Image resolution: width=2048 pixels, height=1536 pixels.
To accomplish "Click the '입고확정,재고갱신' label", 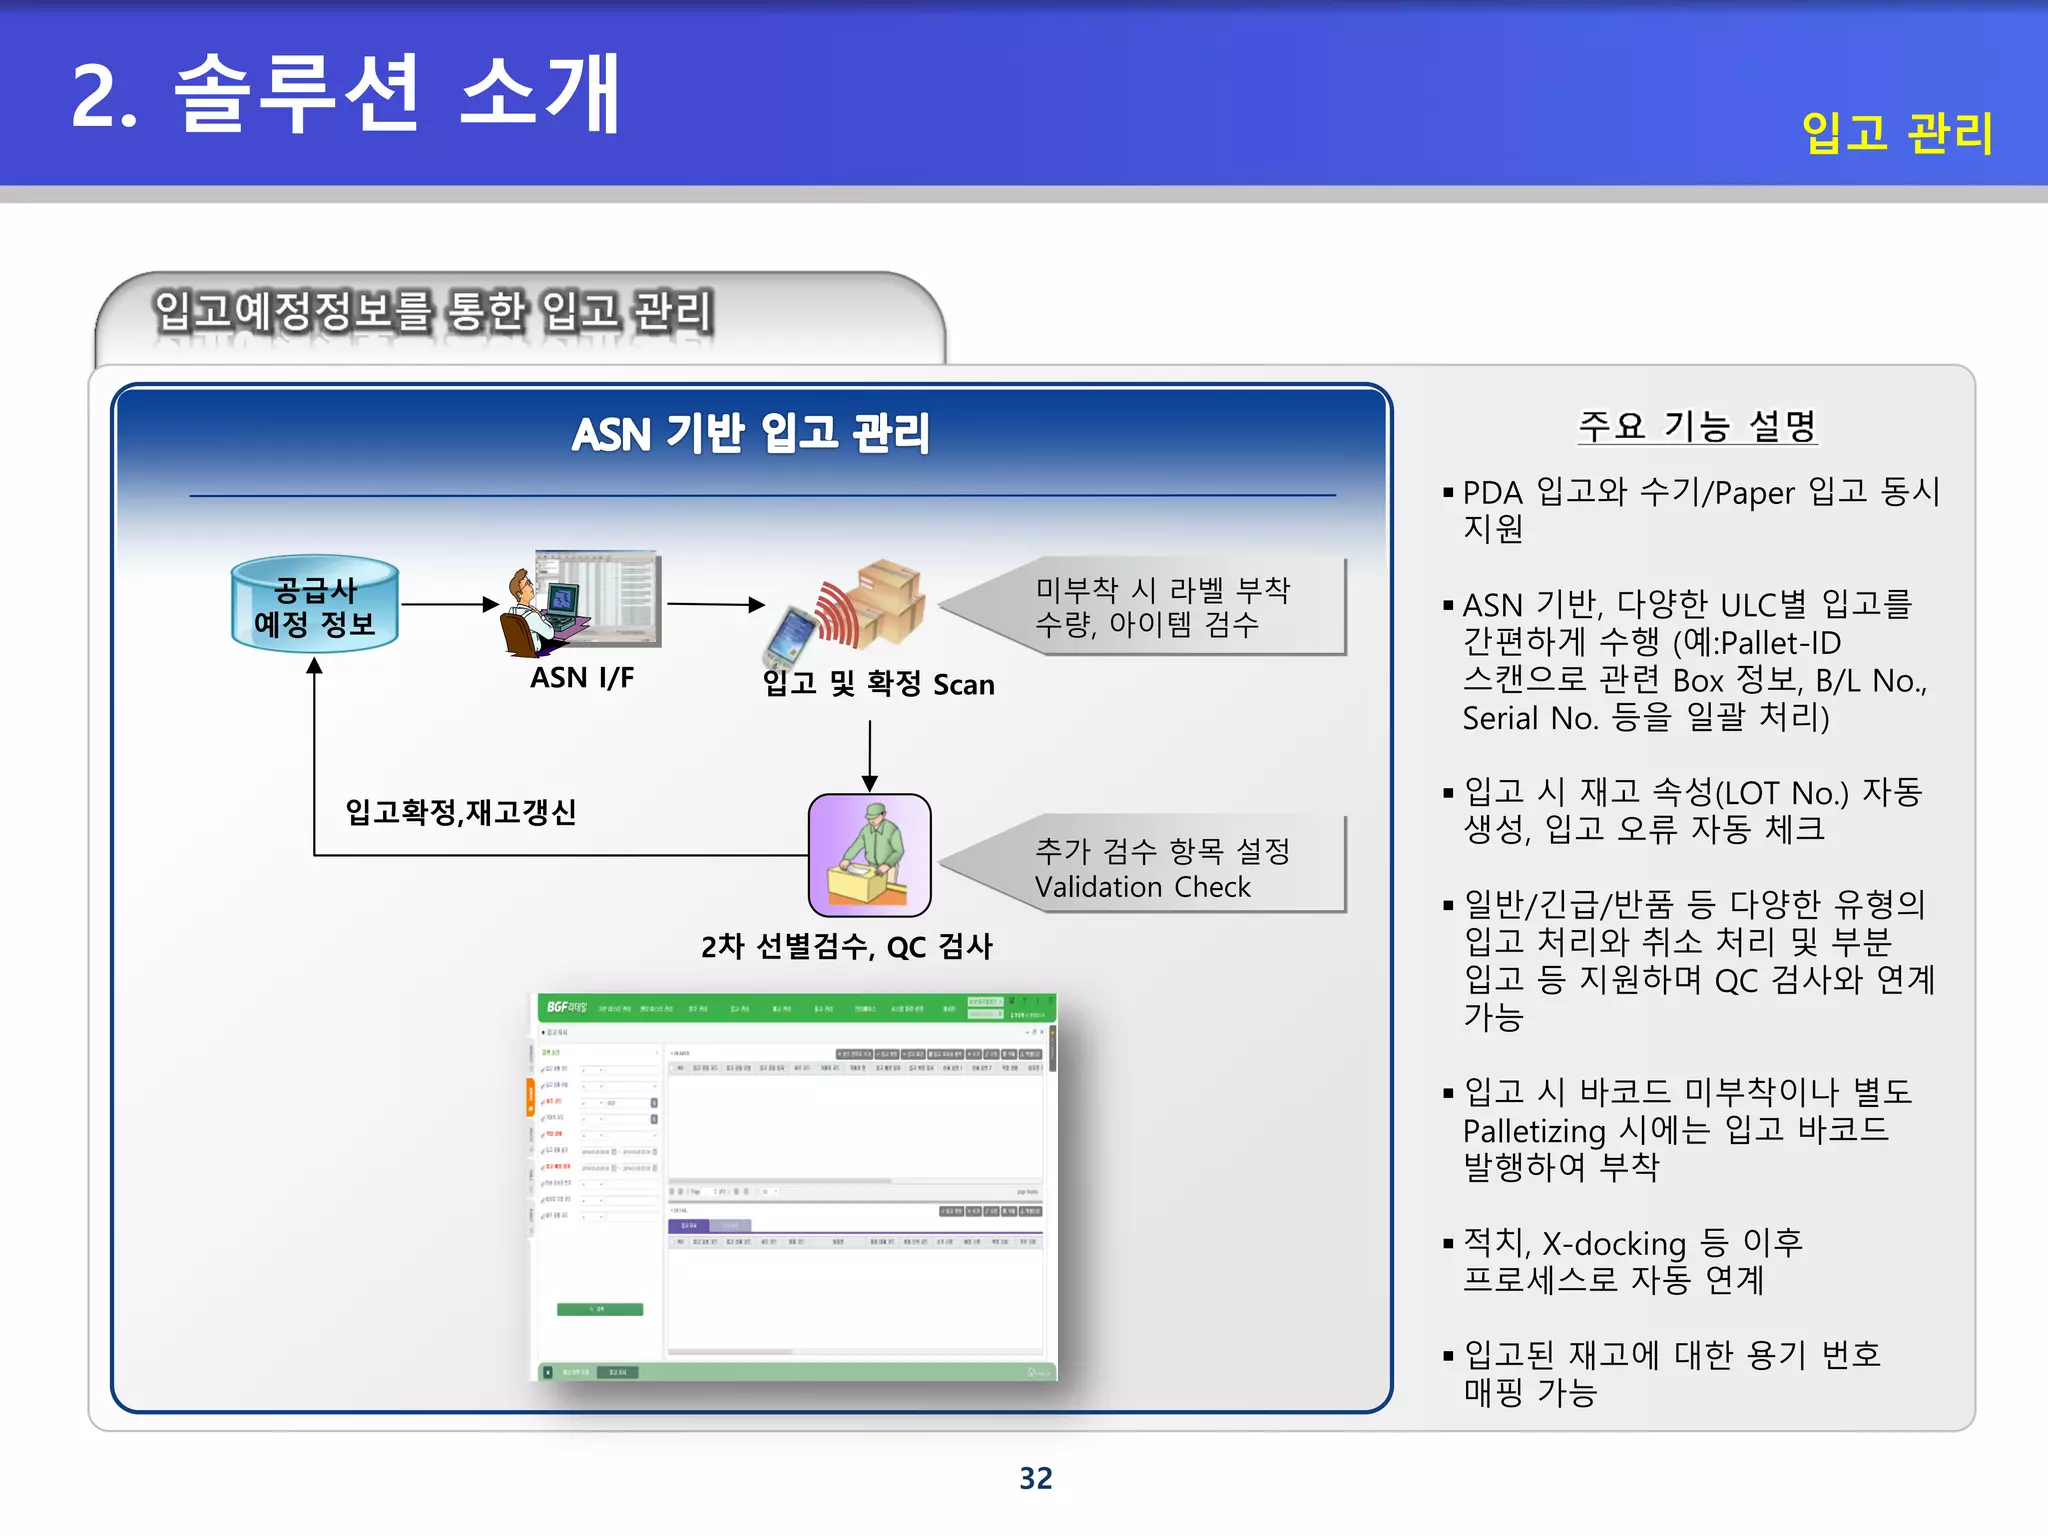I will 460,811.
